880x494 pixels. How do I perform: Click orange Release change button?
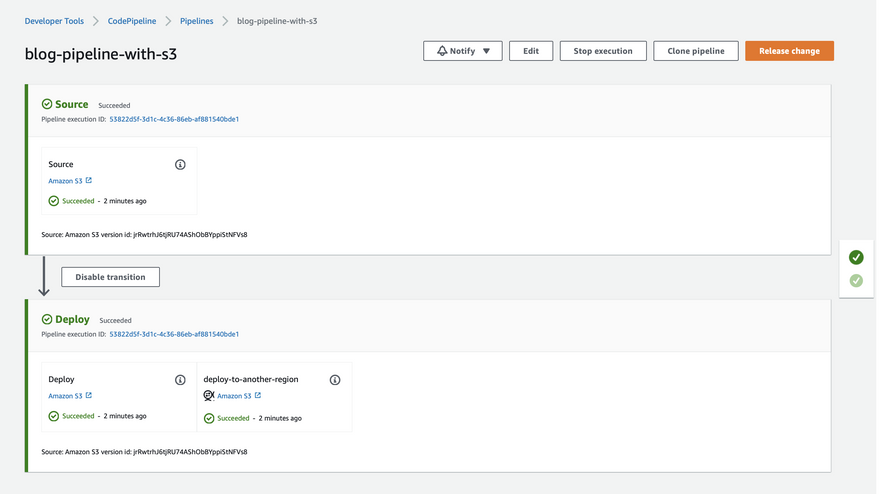[x=789, y=51]
